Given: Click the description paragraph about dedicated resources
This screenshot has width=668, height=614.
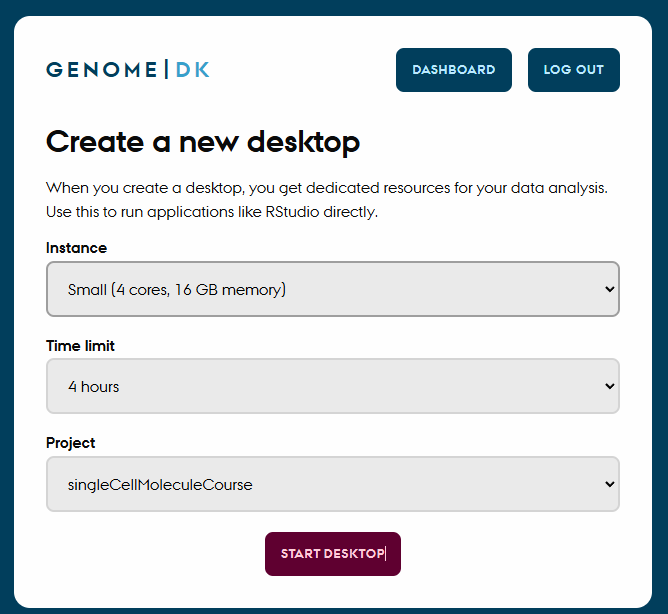Looking at the screenshot, I should (x=326, y=200).
